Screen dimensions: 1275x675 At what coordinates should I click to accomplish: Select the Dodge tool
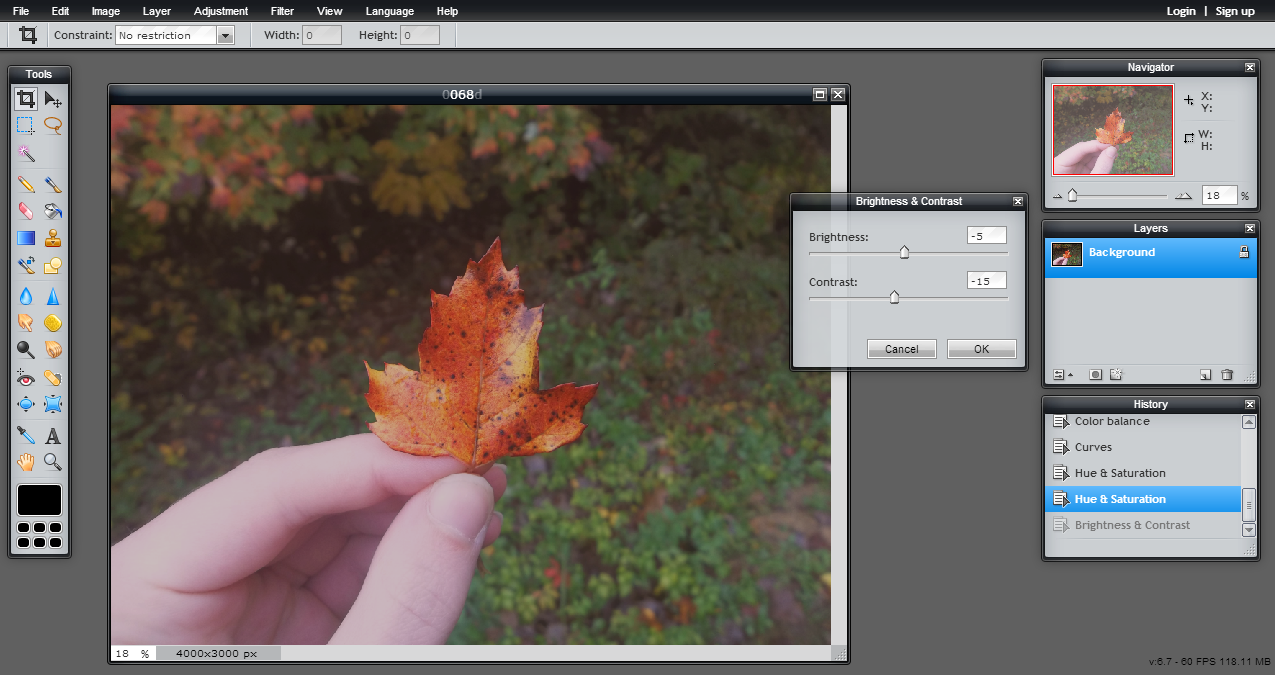[x=26, y=350]
